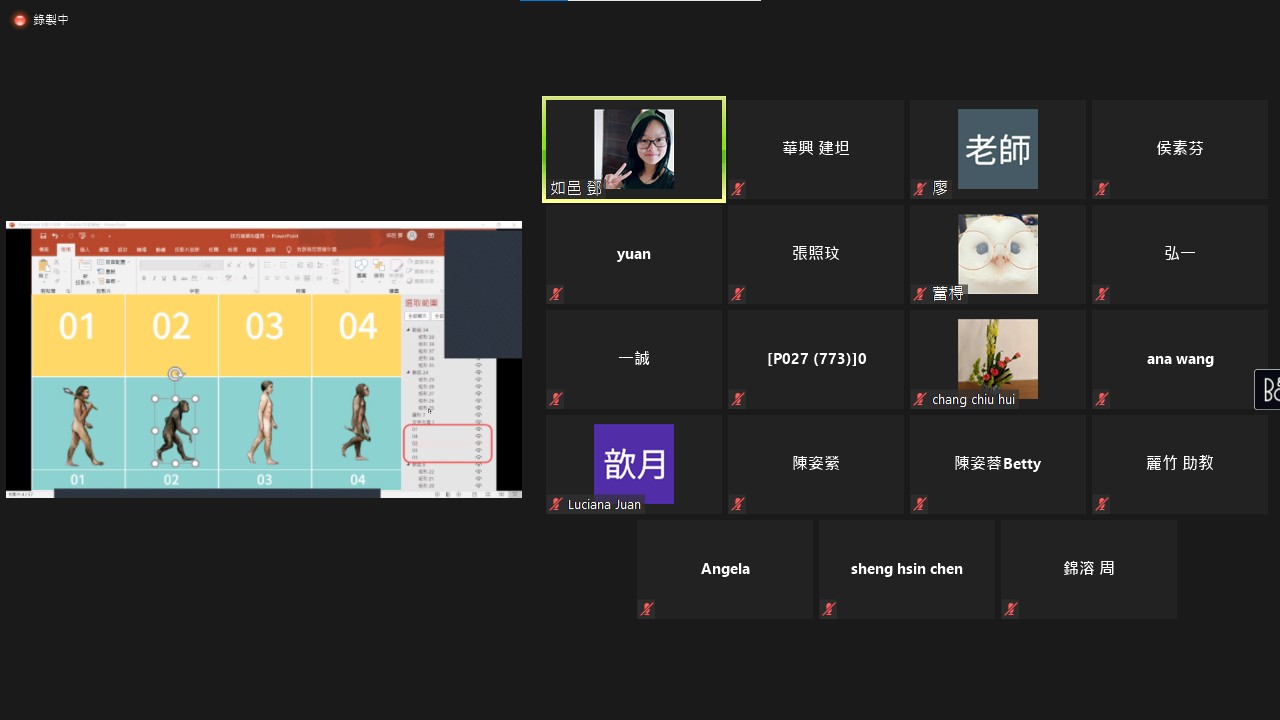The height and width of the screenshot is (720, 1280).
Task: Select the Italic formatting icon
Action: (154, 276)
